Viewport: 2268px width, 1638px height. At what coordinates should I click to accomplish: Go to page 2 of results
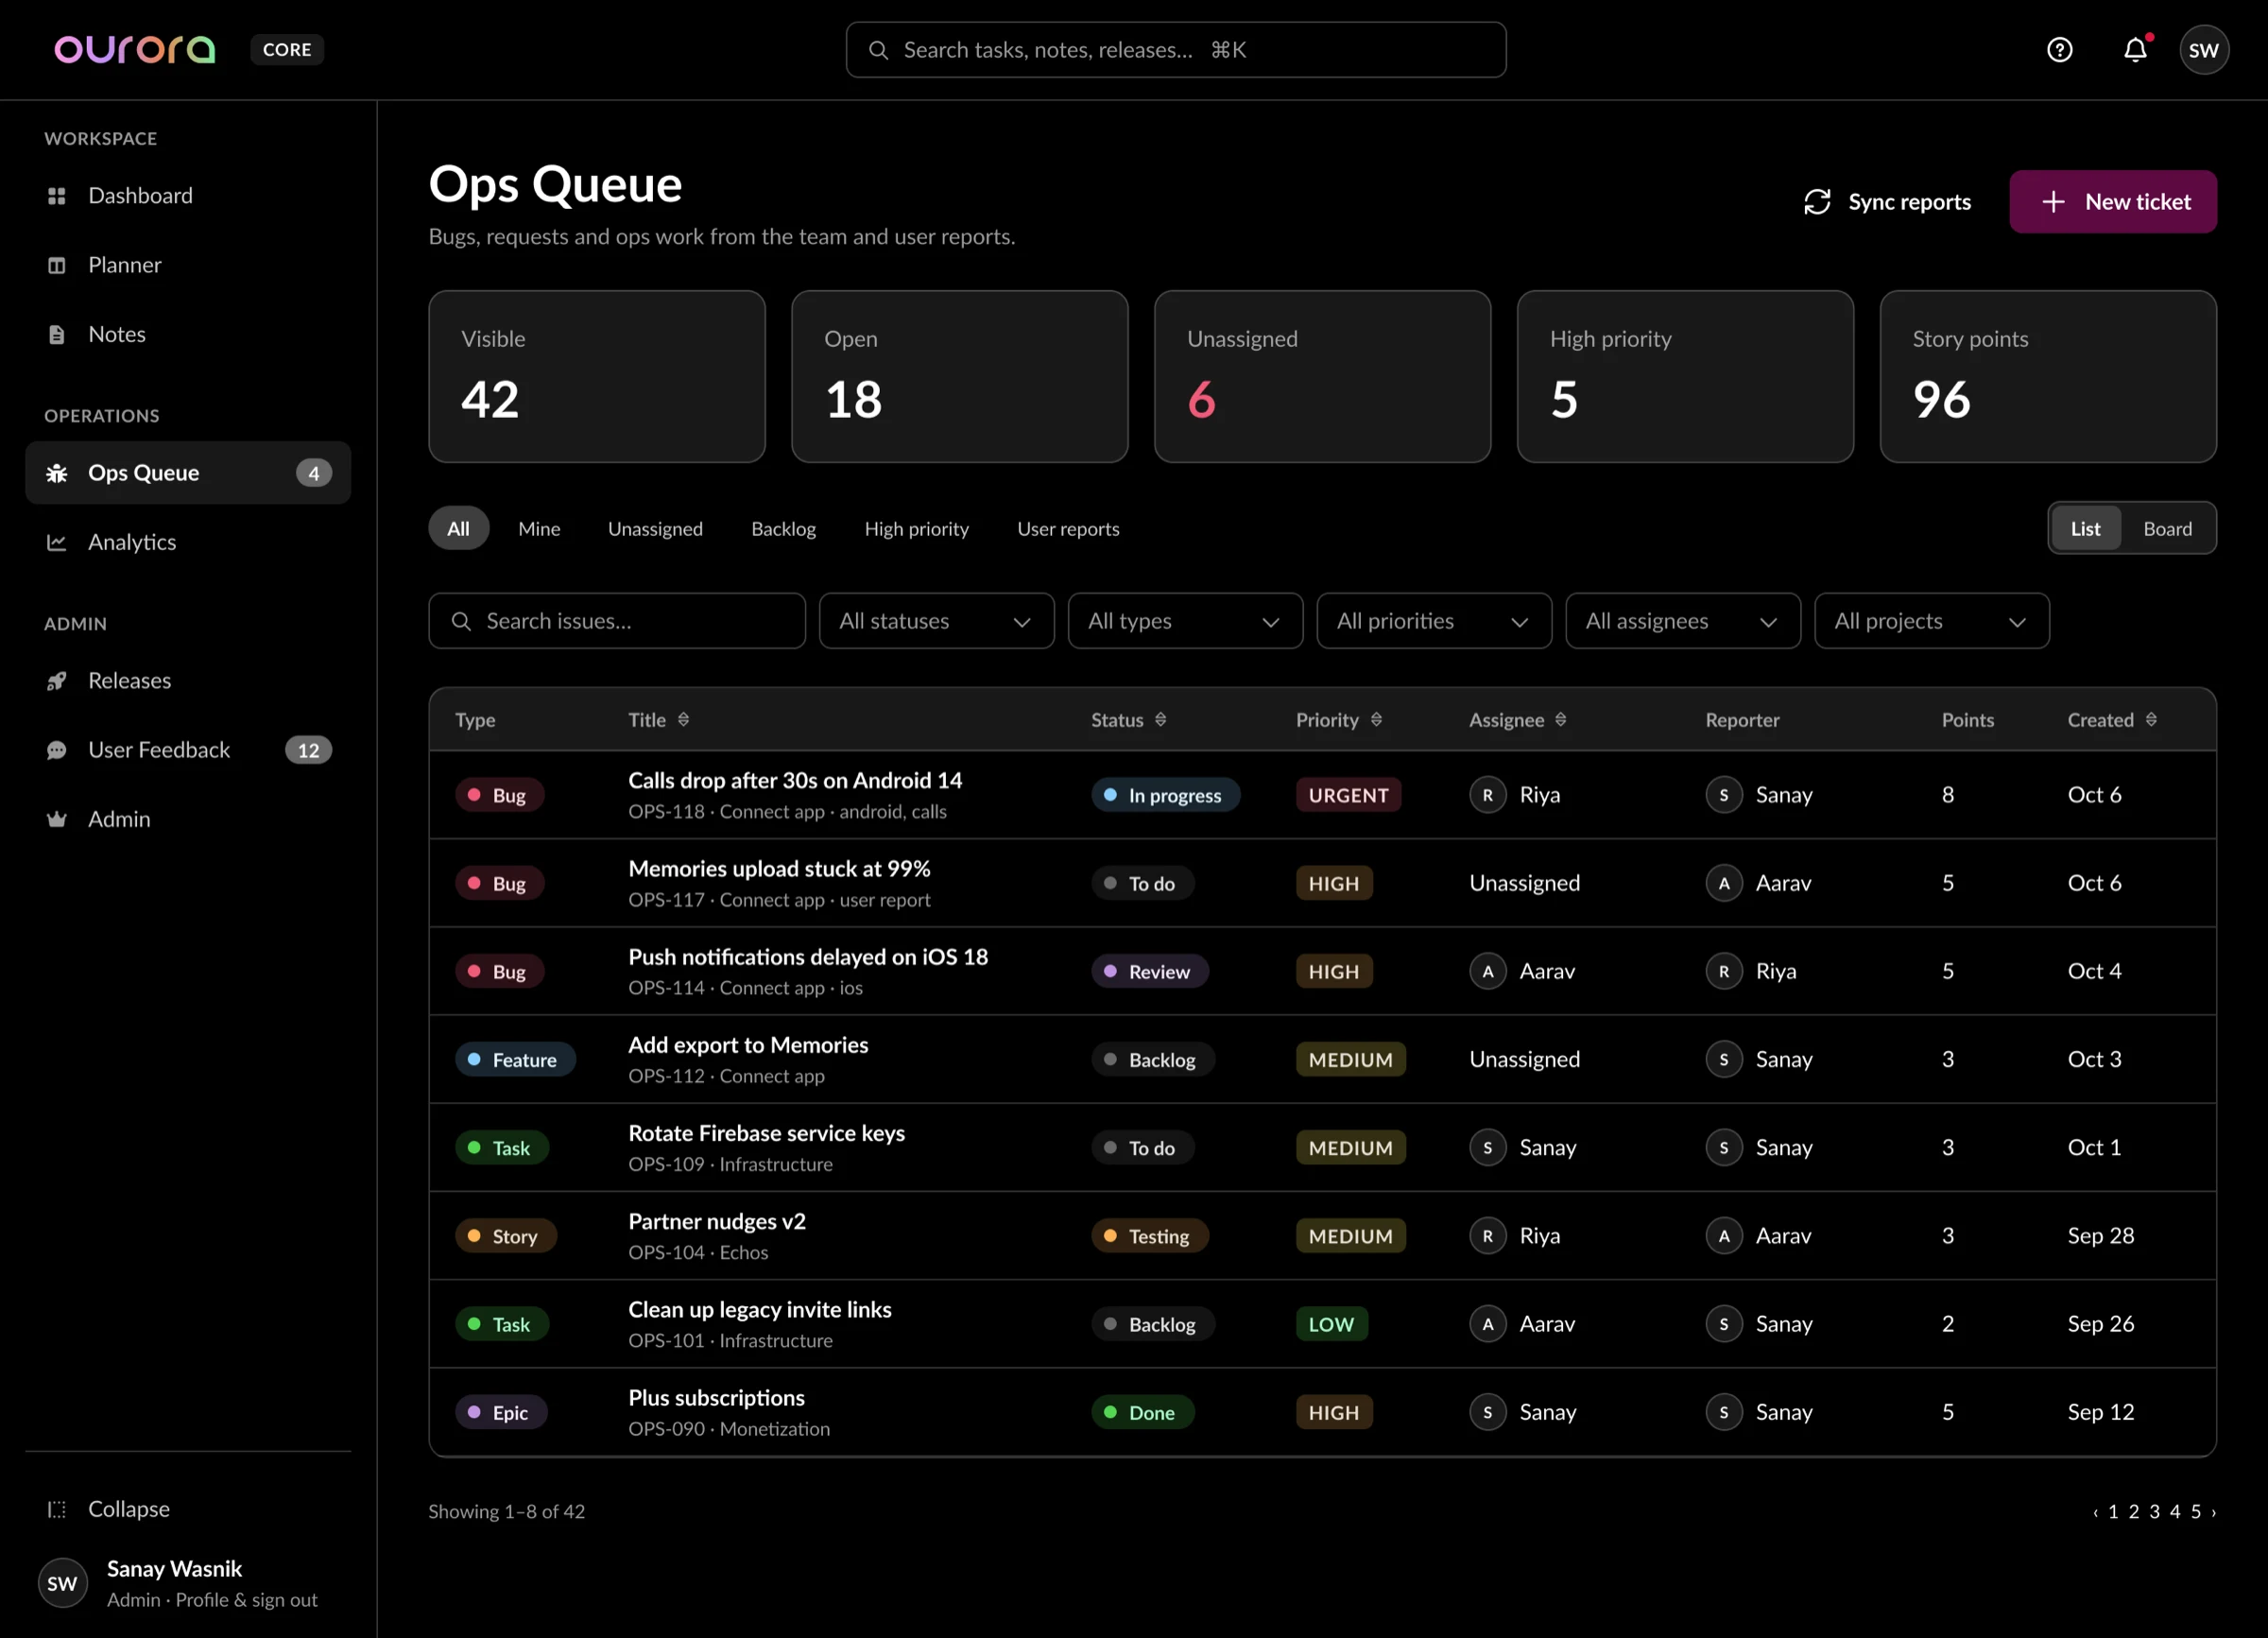(x=2133, y=1511)
